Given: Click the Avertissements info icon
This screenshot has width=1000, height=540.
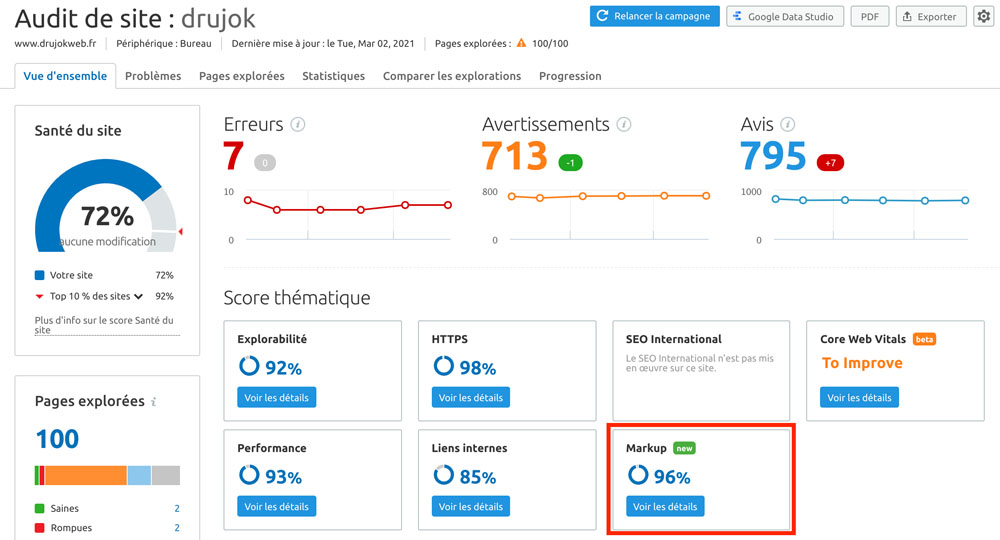Looking at the screenshot, I should coord(624,124).
